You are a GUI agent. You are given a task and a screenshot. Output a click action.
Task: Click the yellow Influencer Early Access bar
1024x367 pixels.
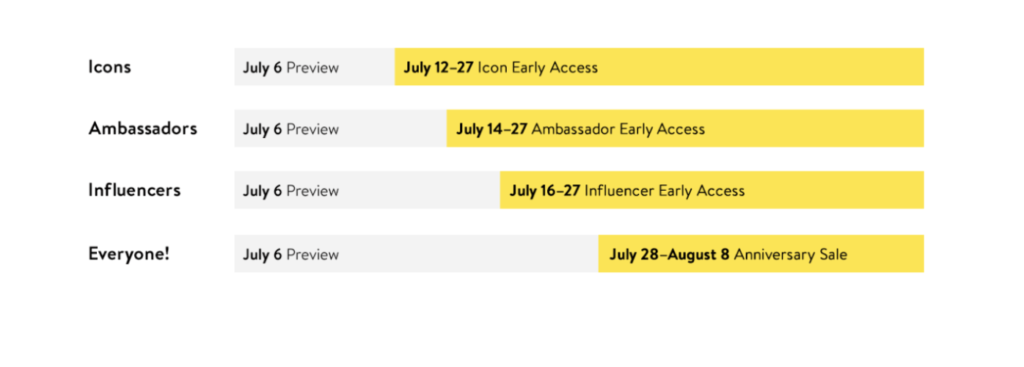[x=712, y=190]
